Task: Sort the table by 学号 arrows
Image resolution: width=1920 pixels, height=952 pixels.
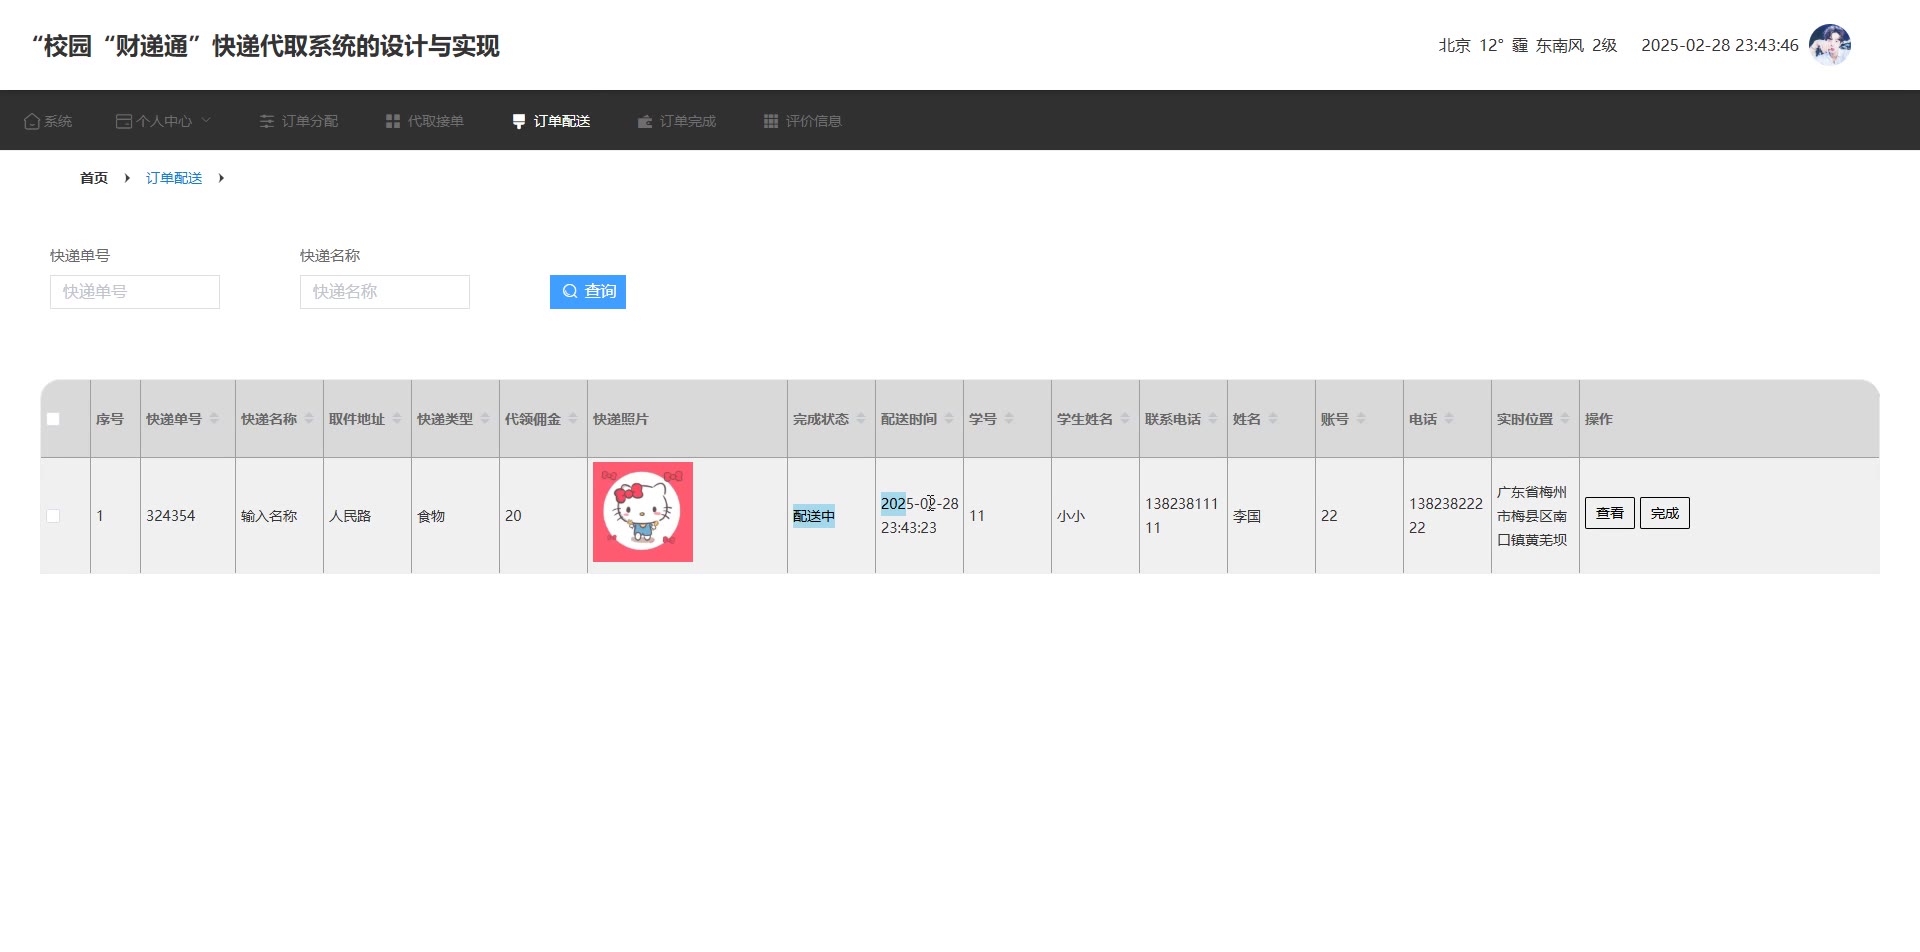Action: 1009,419
